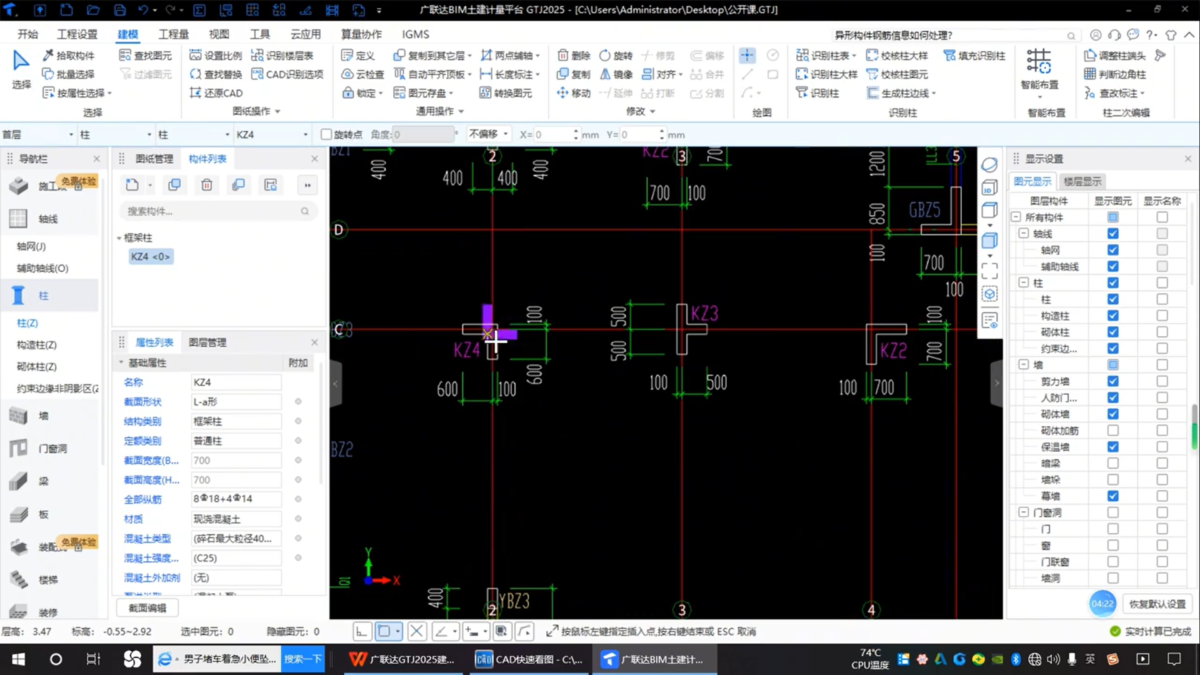
Task: Collapse the 轴线 layer group
Action: 1024,234
